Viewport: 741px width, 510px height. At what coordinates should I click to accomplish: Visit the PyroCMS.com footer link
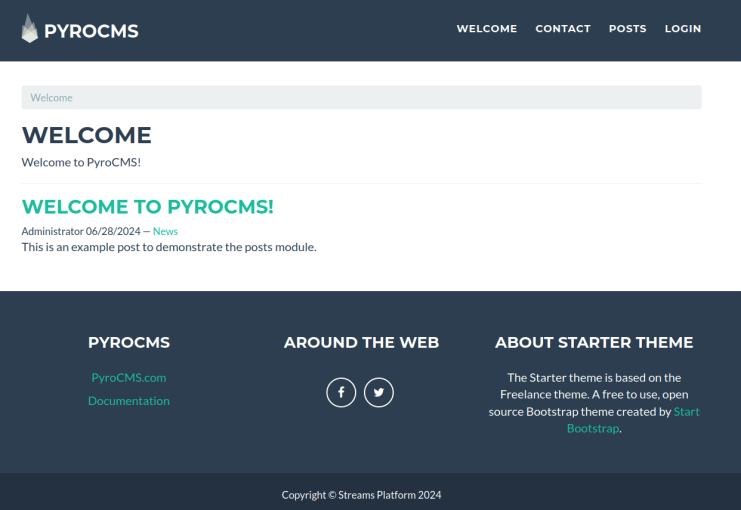(x=129, y=378)
